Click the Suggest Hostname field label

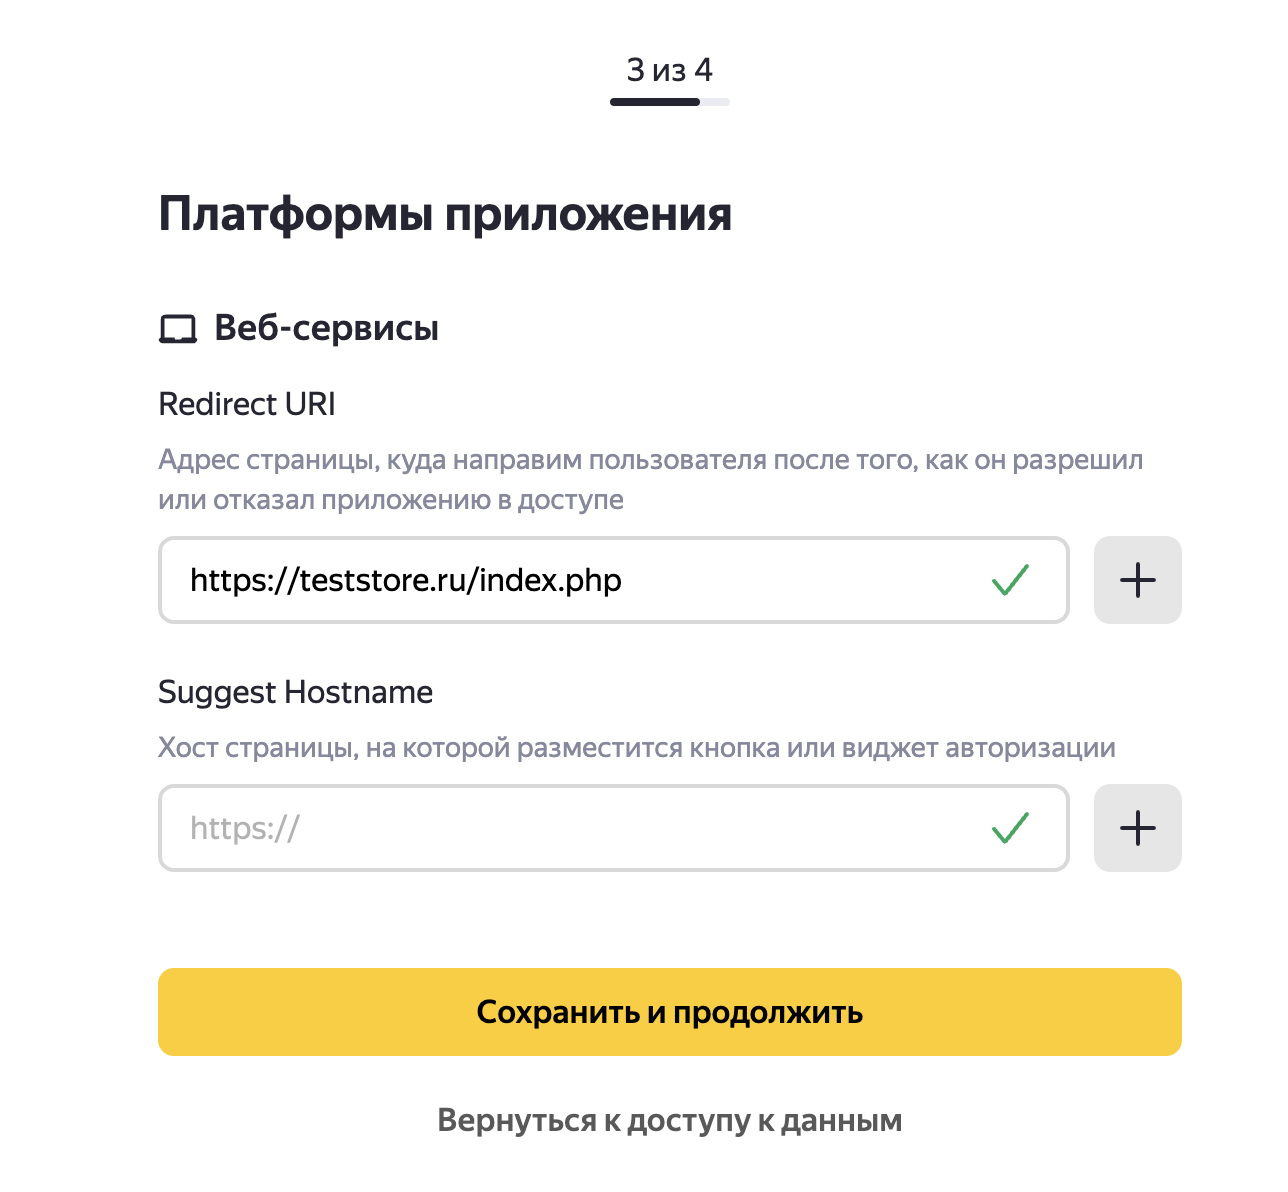coord(295,692)
